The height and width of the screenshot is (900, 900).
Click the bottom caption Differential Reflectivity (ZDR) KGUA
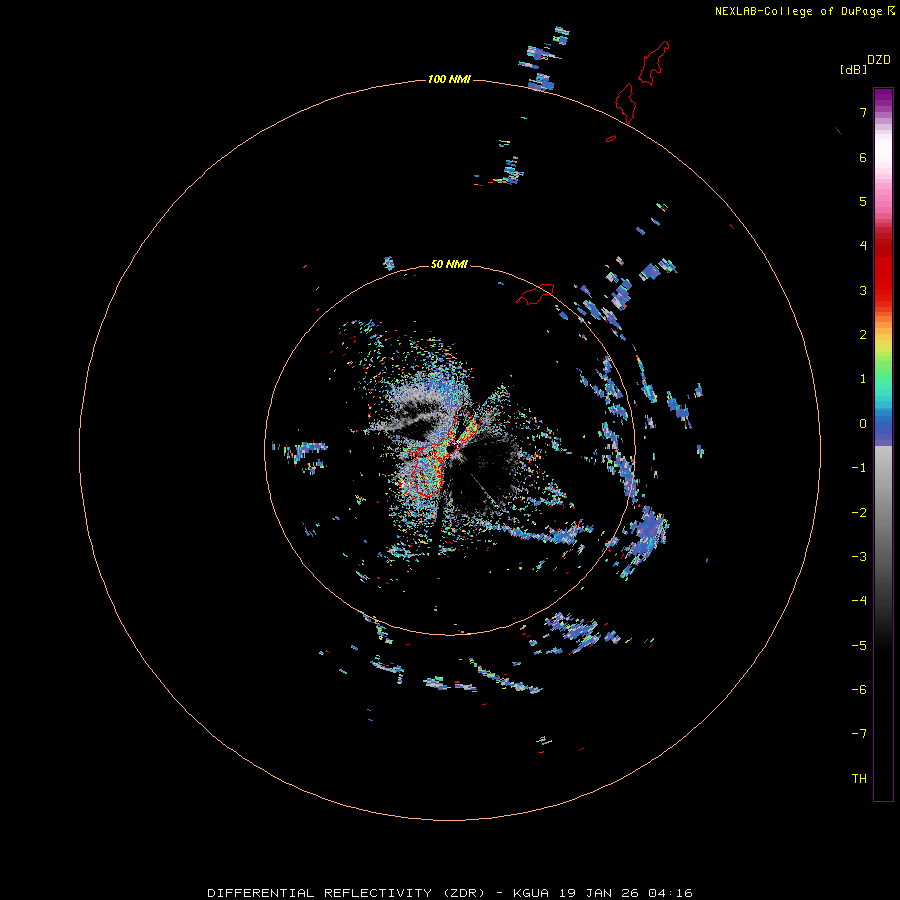[x=450, y=893]
